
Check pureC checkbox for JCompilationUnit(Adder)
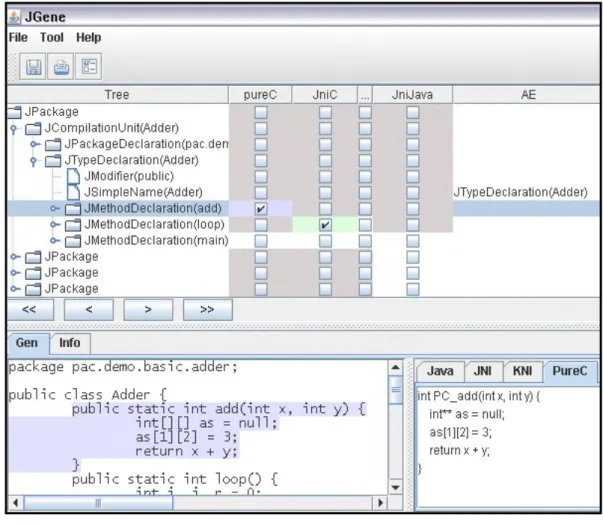tap(261, 128)
